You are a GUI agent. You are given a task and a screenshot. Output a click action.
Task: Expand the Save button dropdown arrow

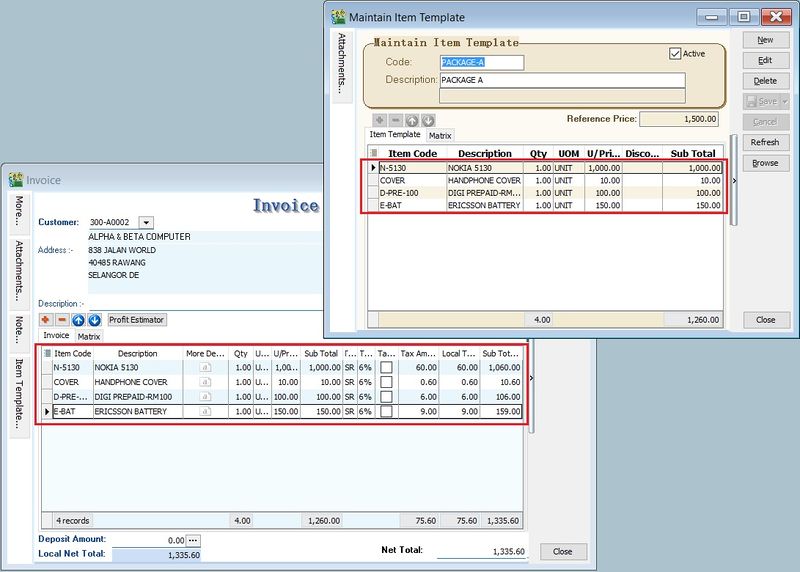pos(785,101)
